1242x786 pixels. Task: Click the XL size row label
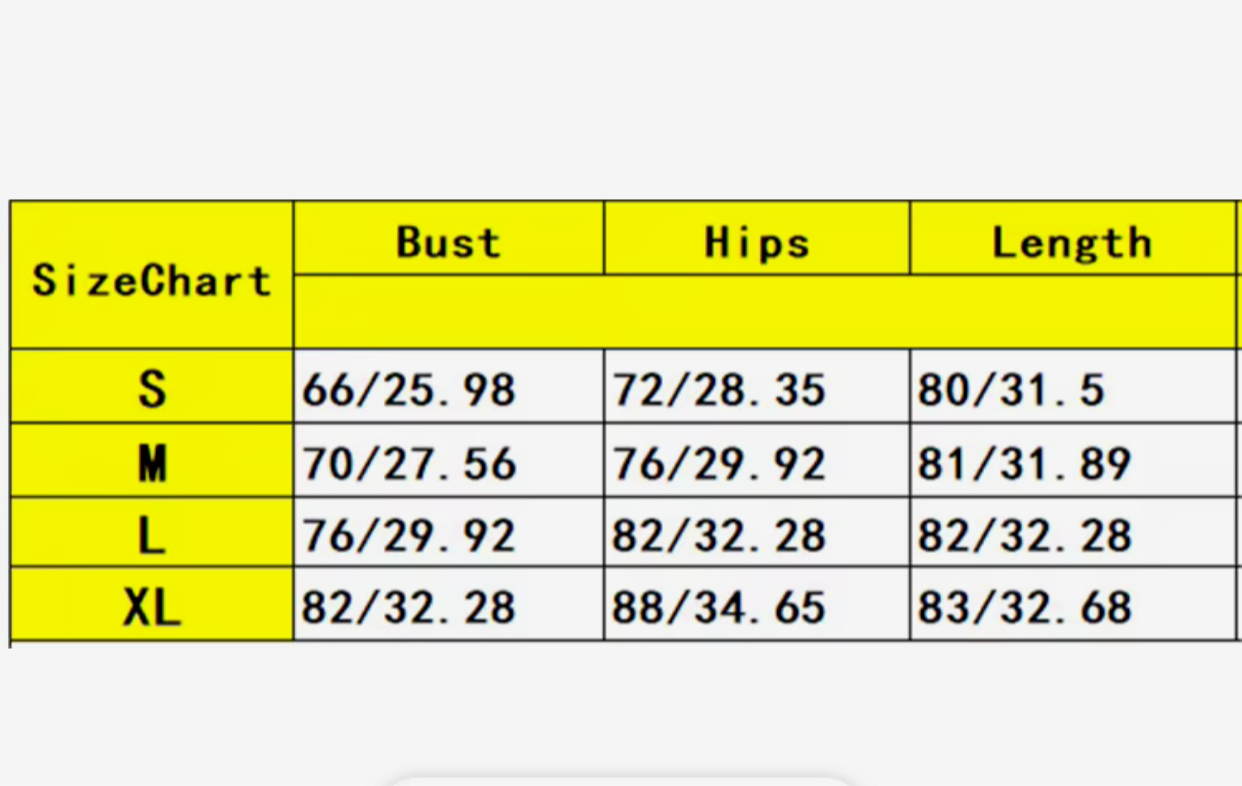(152, 607)
